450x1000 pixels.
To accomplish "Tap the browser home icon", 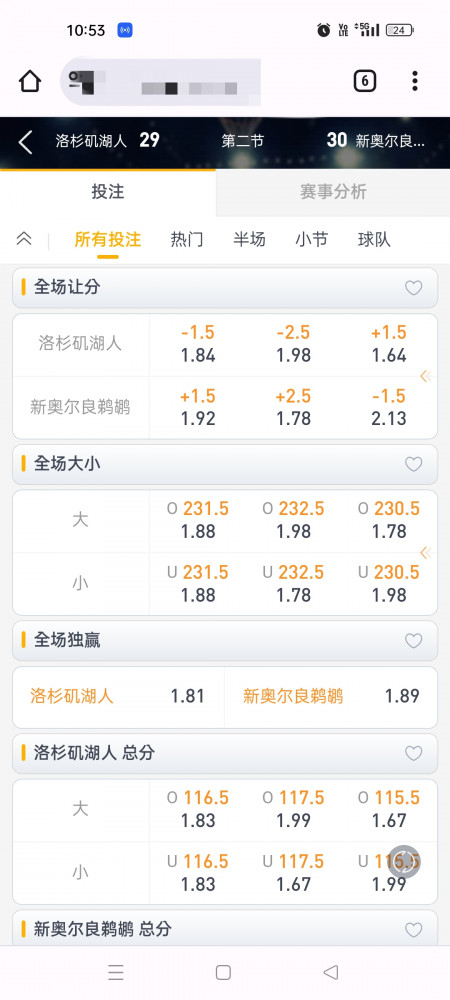I will pos(30,81).
